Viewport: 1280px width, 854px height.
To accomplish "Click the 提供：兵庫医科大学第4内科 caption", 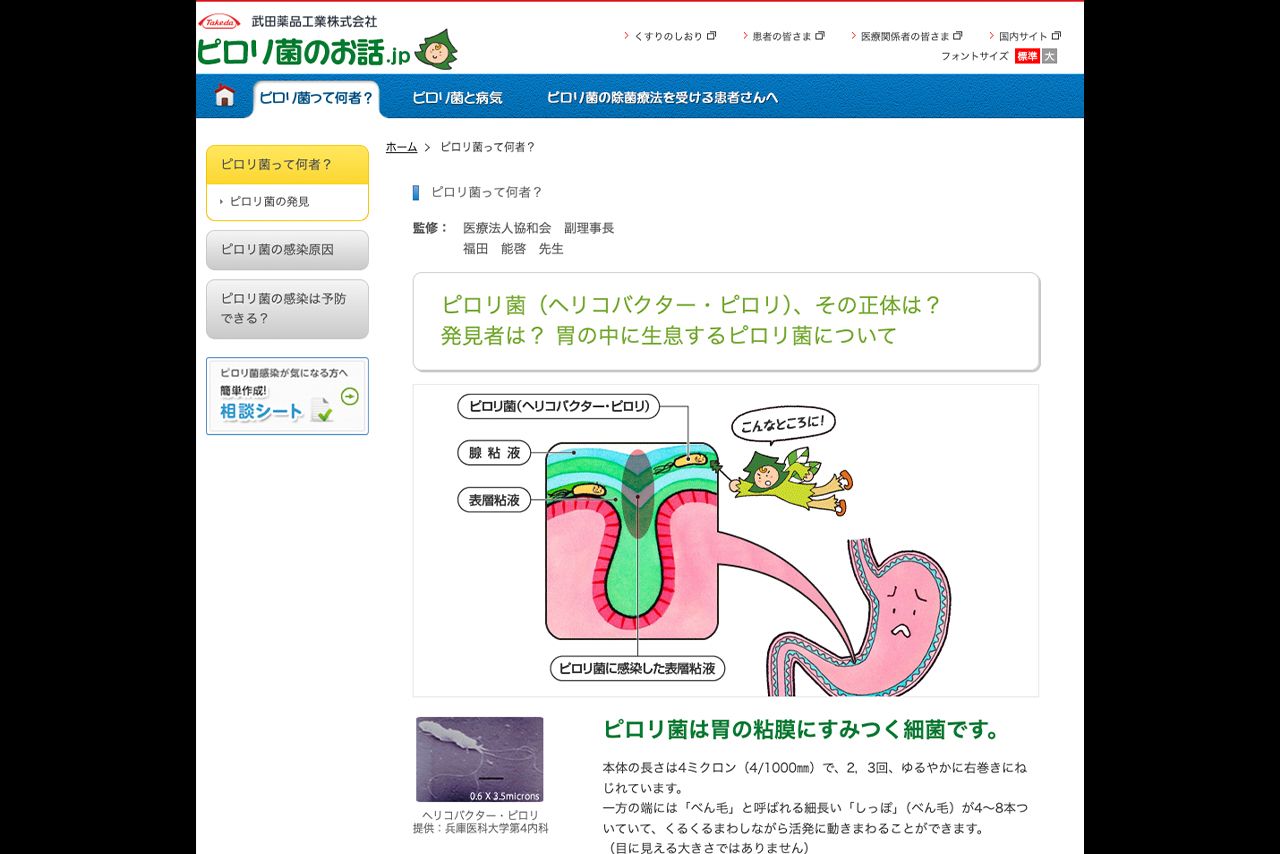I will tap(481, 829).
